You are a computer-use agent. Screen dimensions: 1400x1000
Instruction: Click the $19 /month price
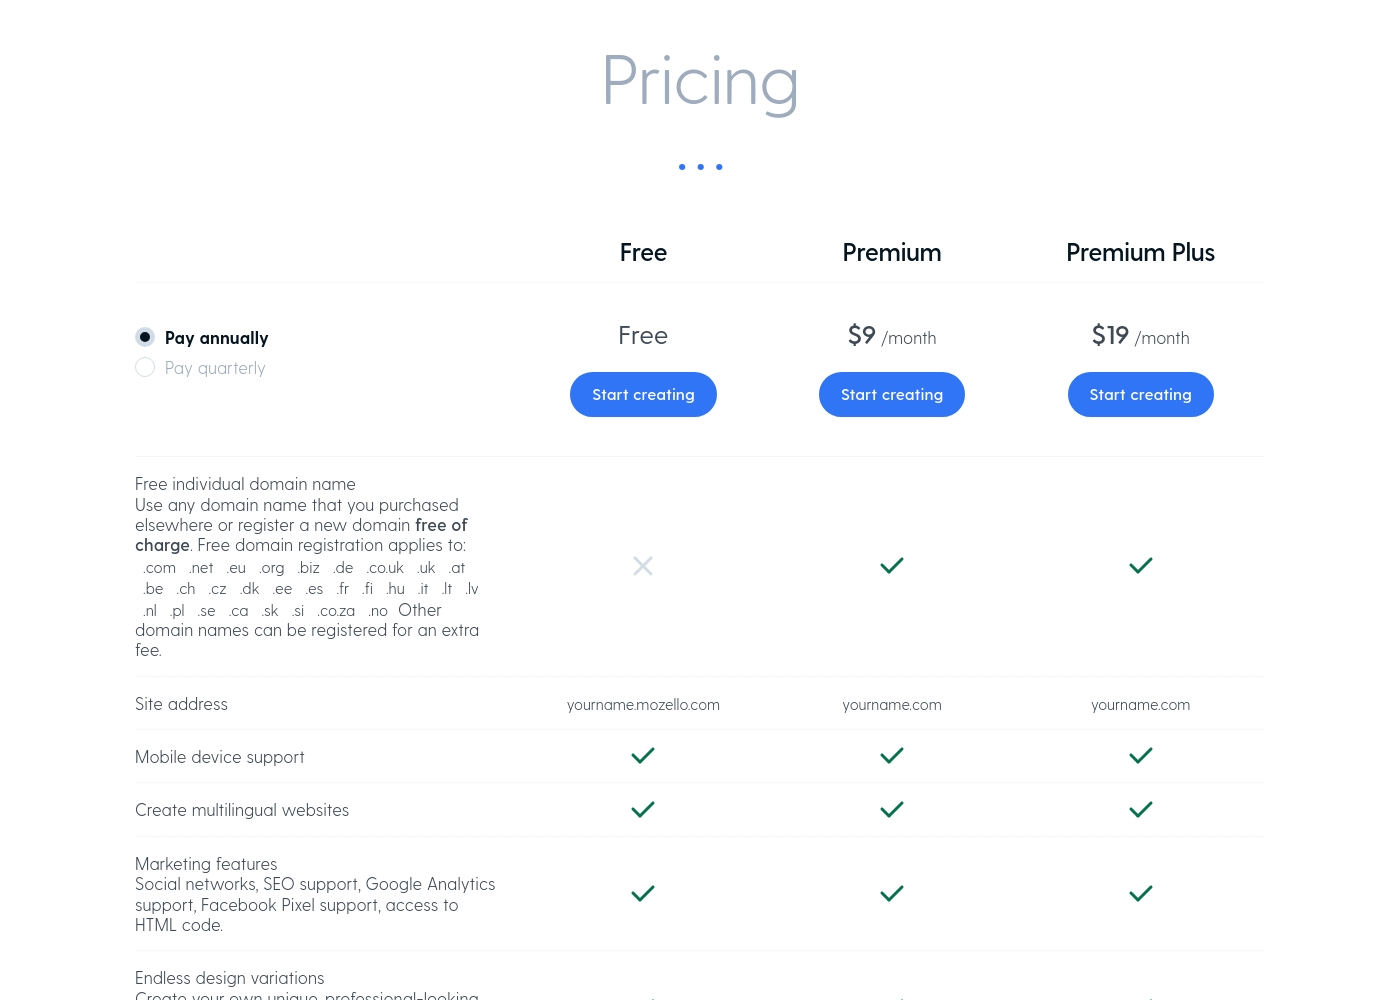click(x=1141, y=336)
